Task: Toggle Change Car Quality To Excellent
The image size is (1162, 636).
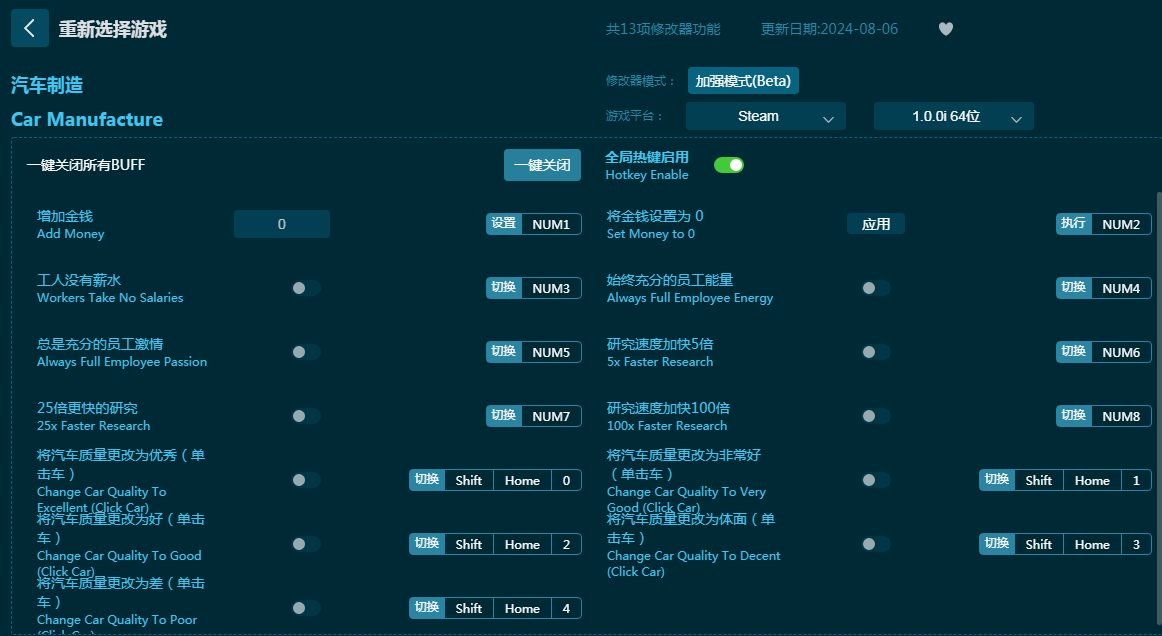Action: tap(306, 480)
